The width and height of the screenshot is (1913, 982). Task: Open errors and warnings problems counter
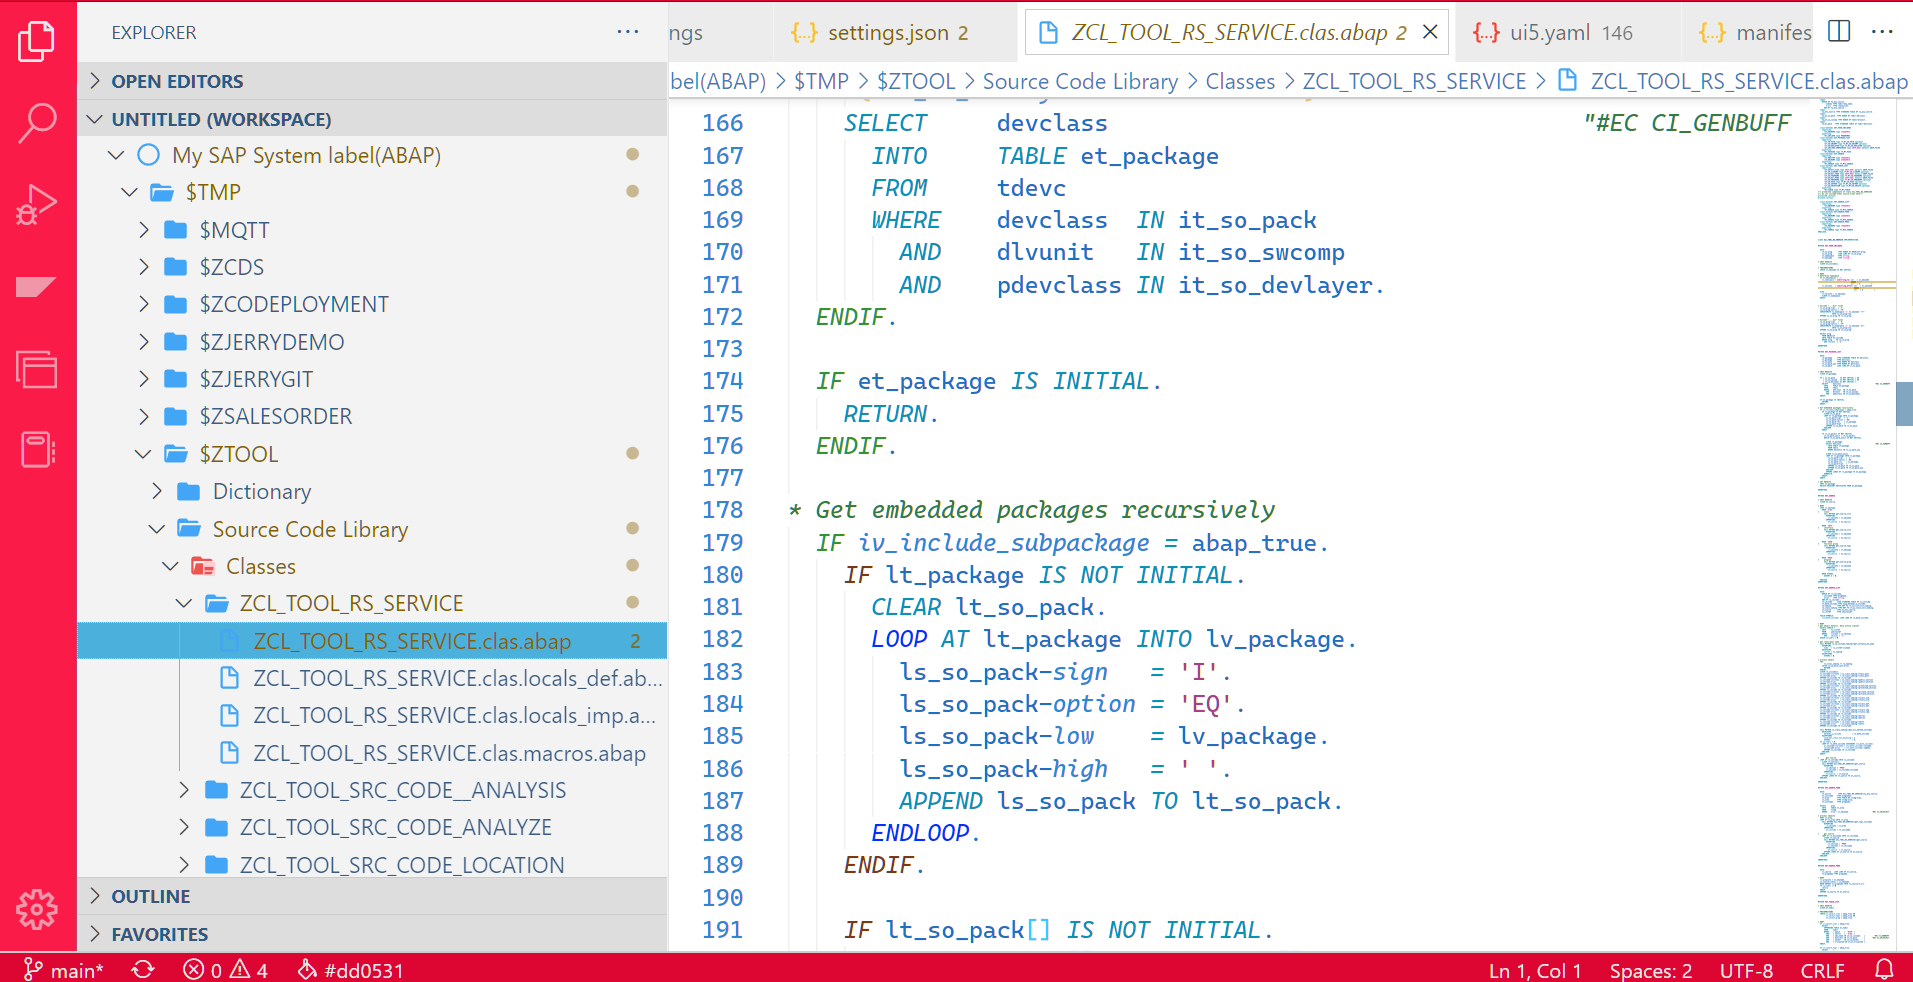tap(226, 969)
